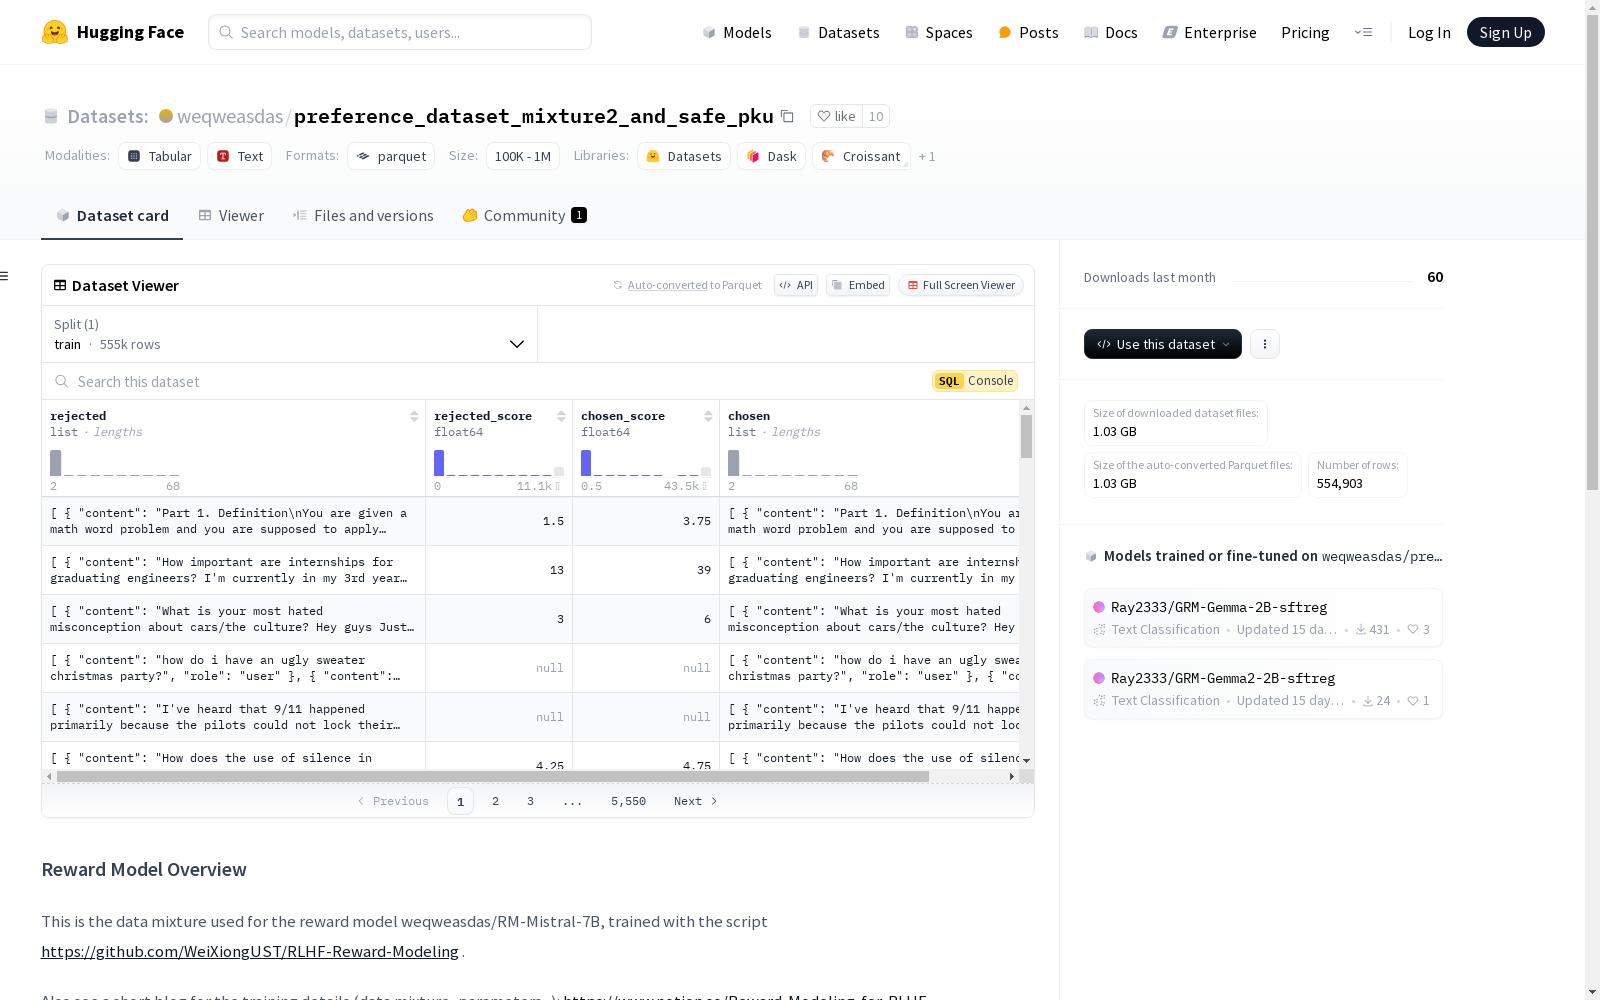Screen dimensions: 1600x1000
Task: Switch to the Viewer tab
Action: click(x=231, y=216)
